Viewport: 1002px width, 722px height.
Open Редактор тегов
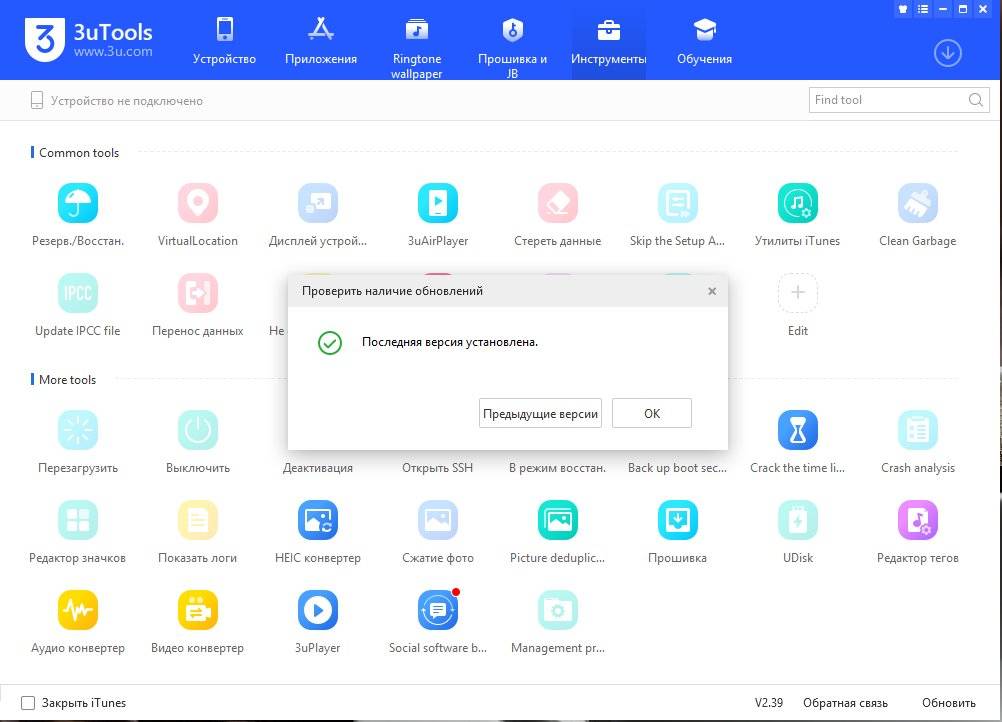918,520
